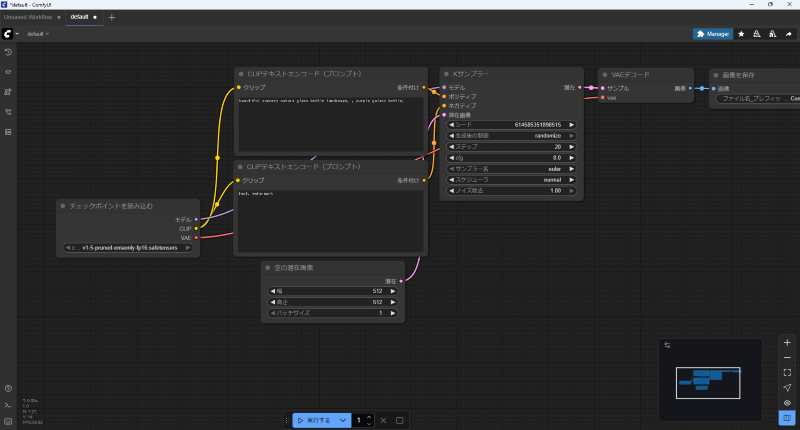Click the ノイズ除去 denoise value field
This screenshot has width=800, height=430.
tap(511, 191)
